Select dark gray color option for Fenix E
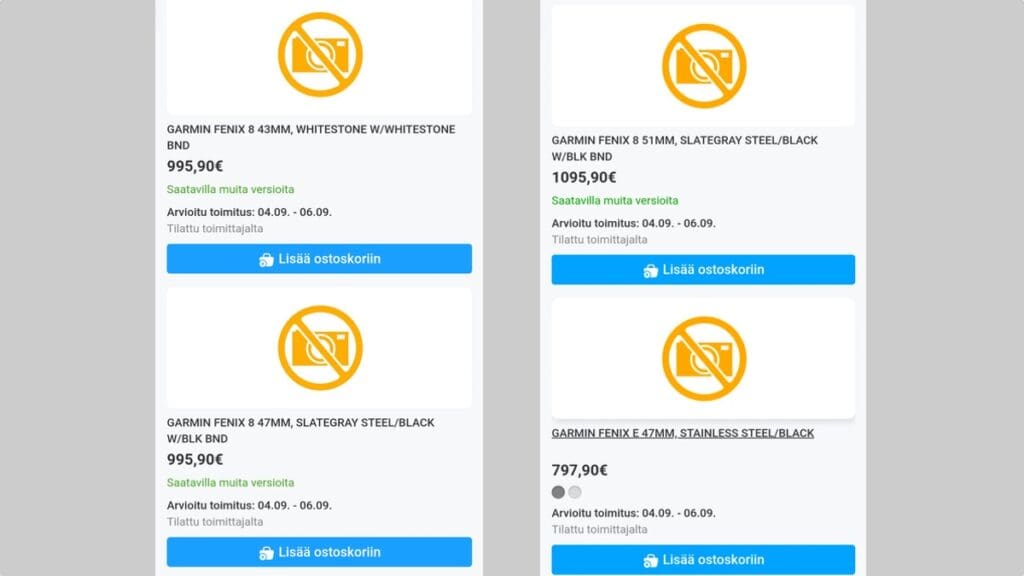The height and width of the screenshot is (576, 1024). point(558,492)
